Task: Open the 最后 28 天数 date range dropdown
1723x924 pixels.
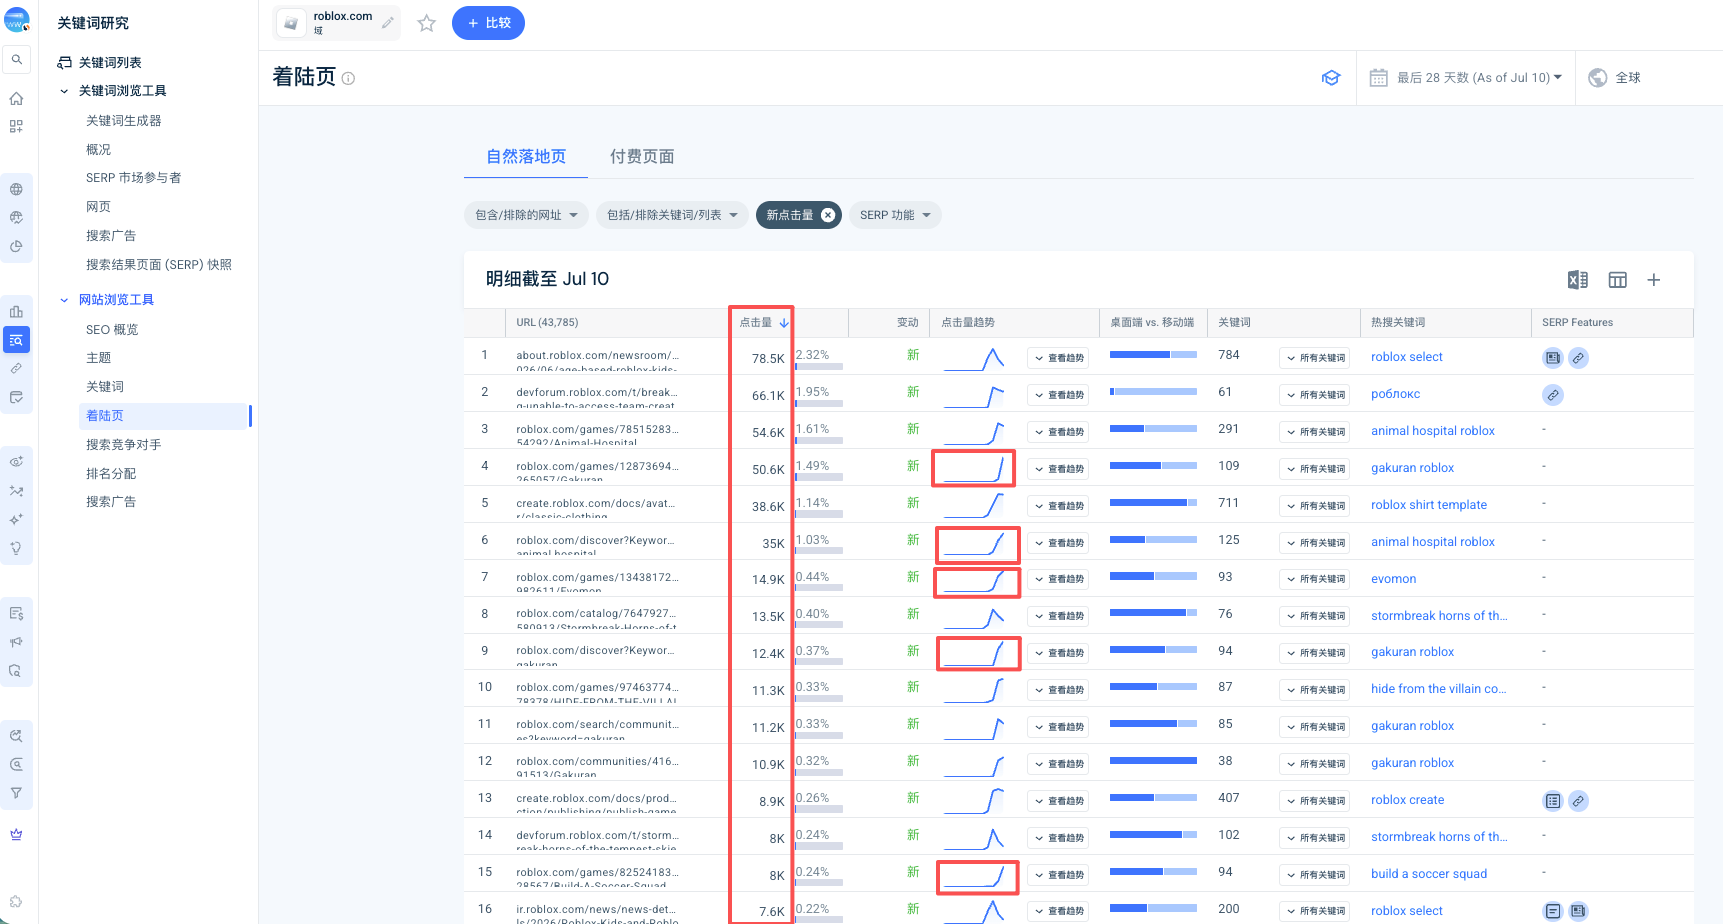Action: point(1479,78)
